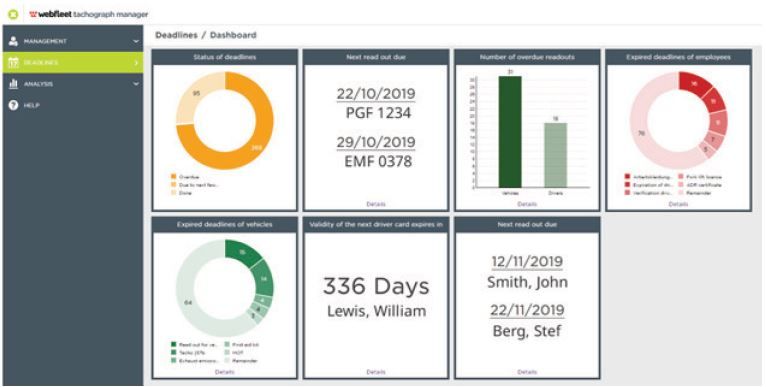Screen dimensions: 766x387
Task: Open Details under driver card validity widget
Action: [376, 372]
